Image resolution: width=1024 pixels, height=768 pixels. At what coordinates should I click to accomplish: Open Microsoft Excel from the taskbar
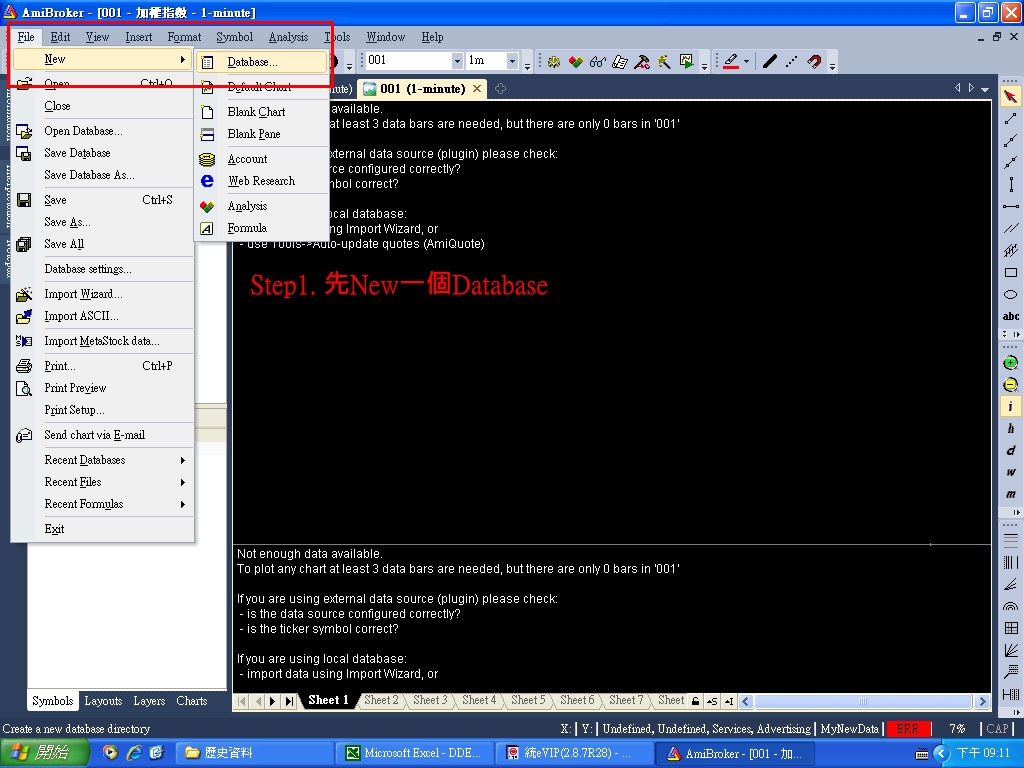pos(416,754)
